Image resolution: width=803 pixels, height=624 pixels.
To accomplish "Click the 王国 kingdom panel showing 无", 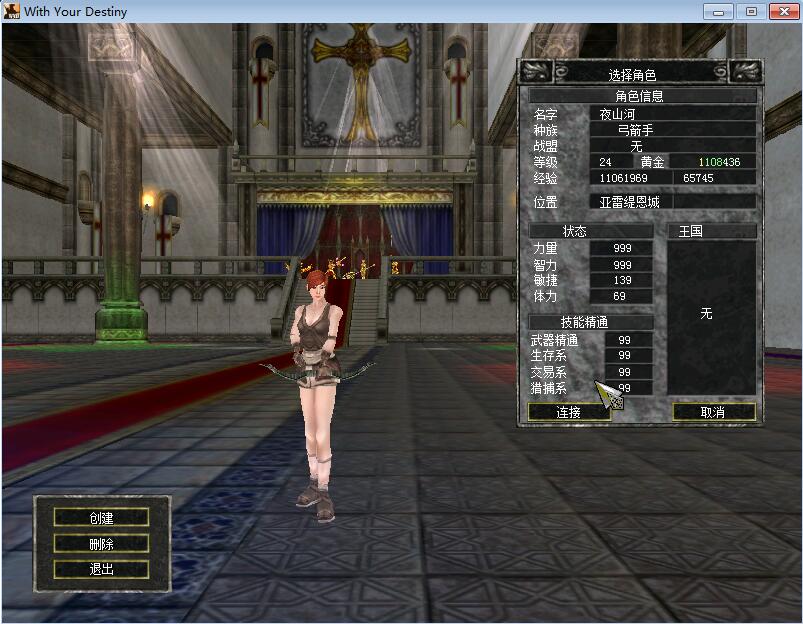I will [711, 317].
